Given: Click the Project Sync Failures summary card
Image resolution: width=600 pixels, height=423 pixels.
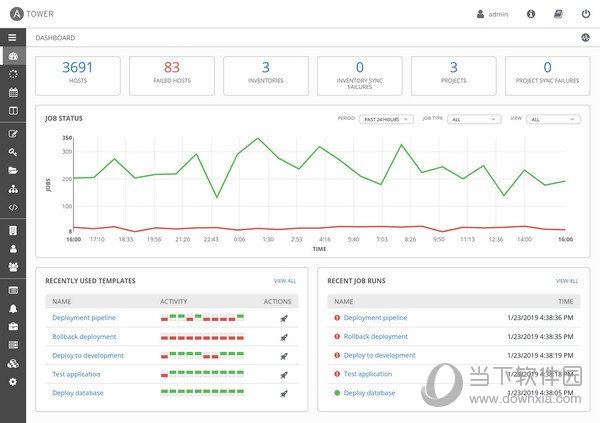Looking at the screenshot, I should point(548,76).
